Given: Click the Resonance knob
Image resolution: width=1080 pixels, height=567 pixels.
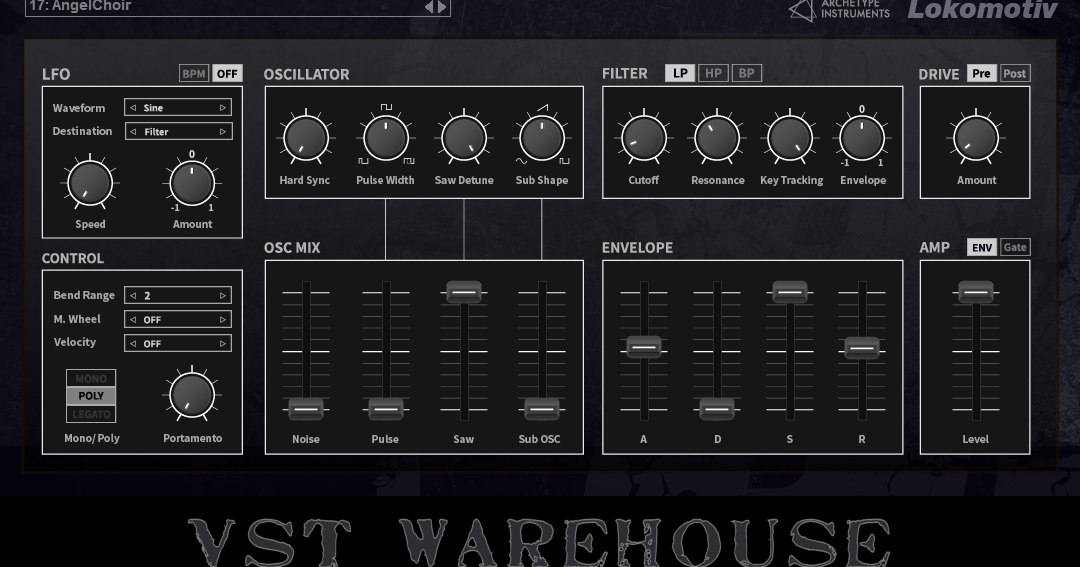Looking at the screenshot, I should pyautogui.click(x=717, y=138).
